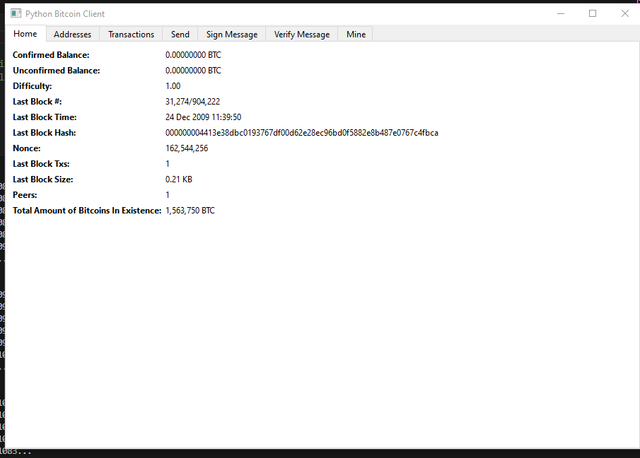Click the last block hash string

[x=302, y=133]
